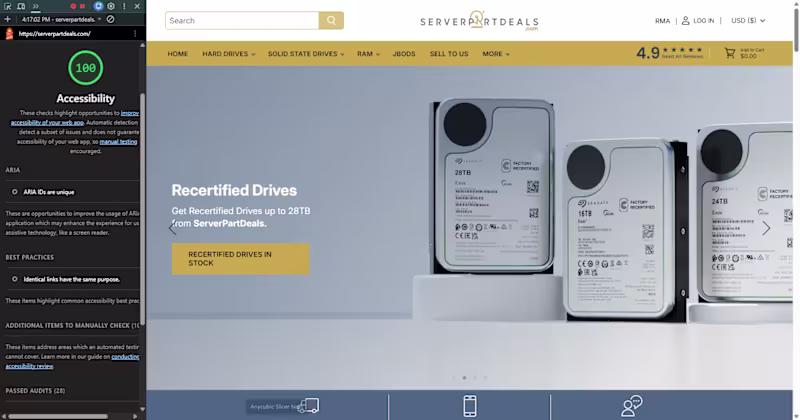
Task: Select the fourth carousel dot
Action: [x=486, y=378]
